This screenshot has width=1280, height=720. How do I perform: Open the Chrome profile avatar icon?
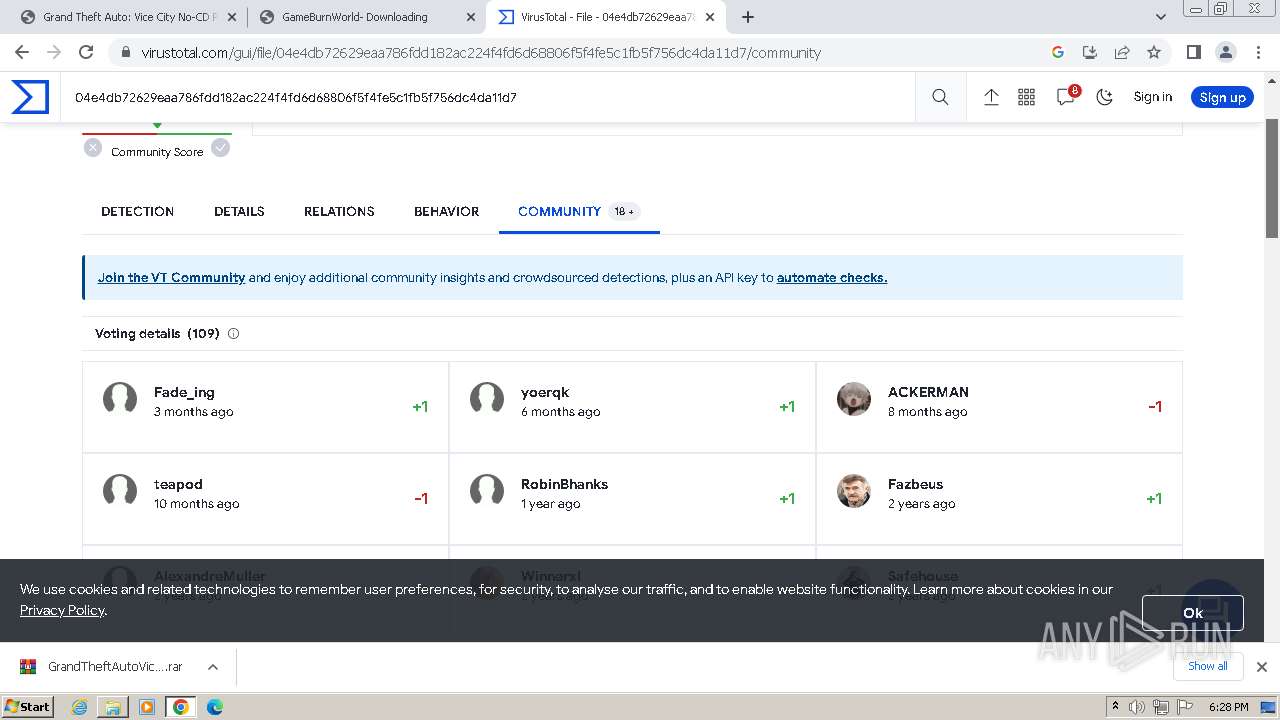(x=1225, y=53)
